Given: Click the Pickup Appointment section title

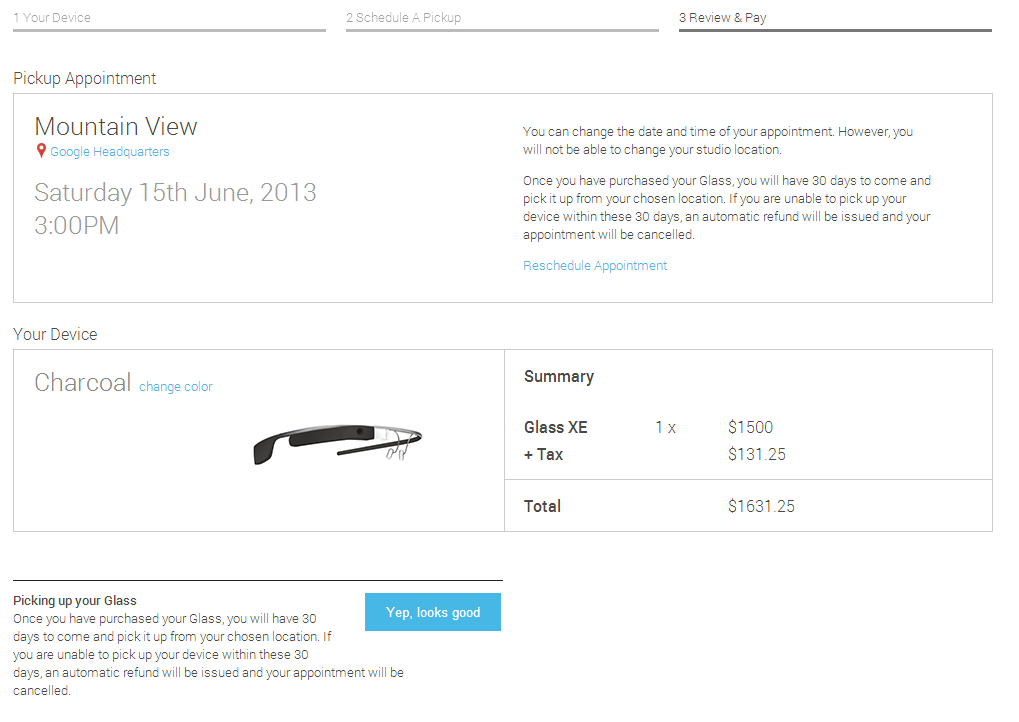Looking at the screenshot, I should pyautogui.click(x=85, y=79).
